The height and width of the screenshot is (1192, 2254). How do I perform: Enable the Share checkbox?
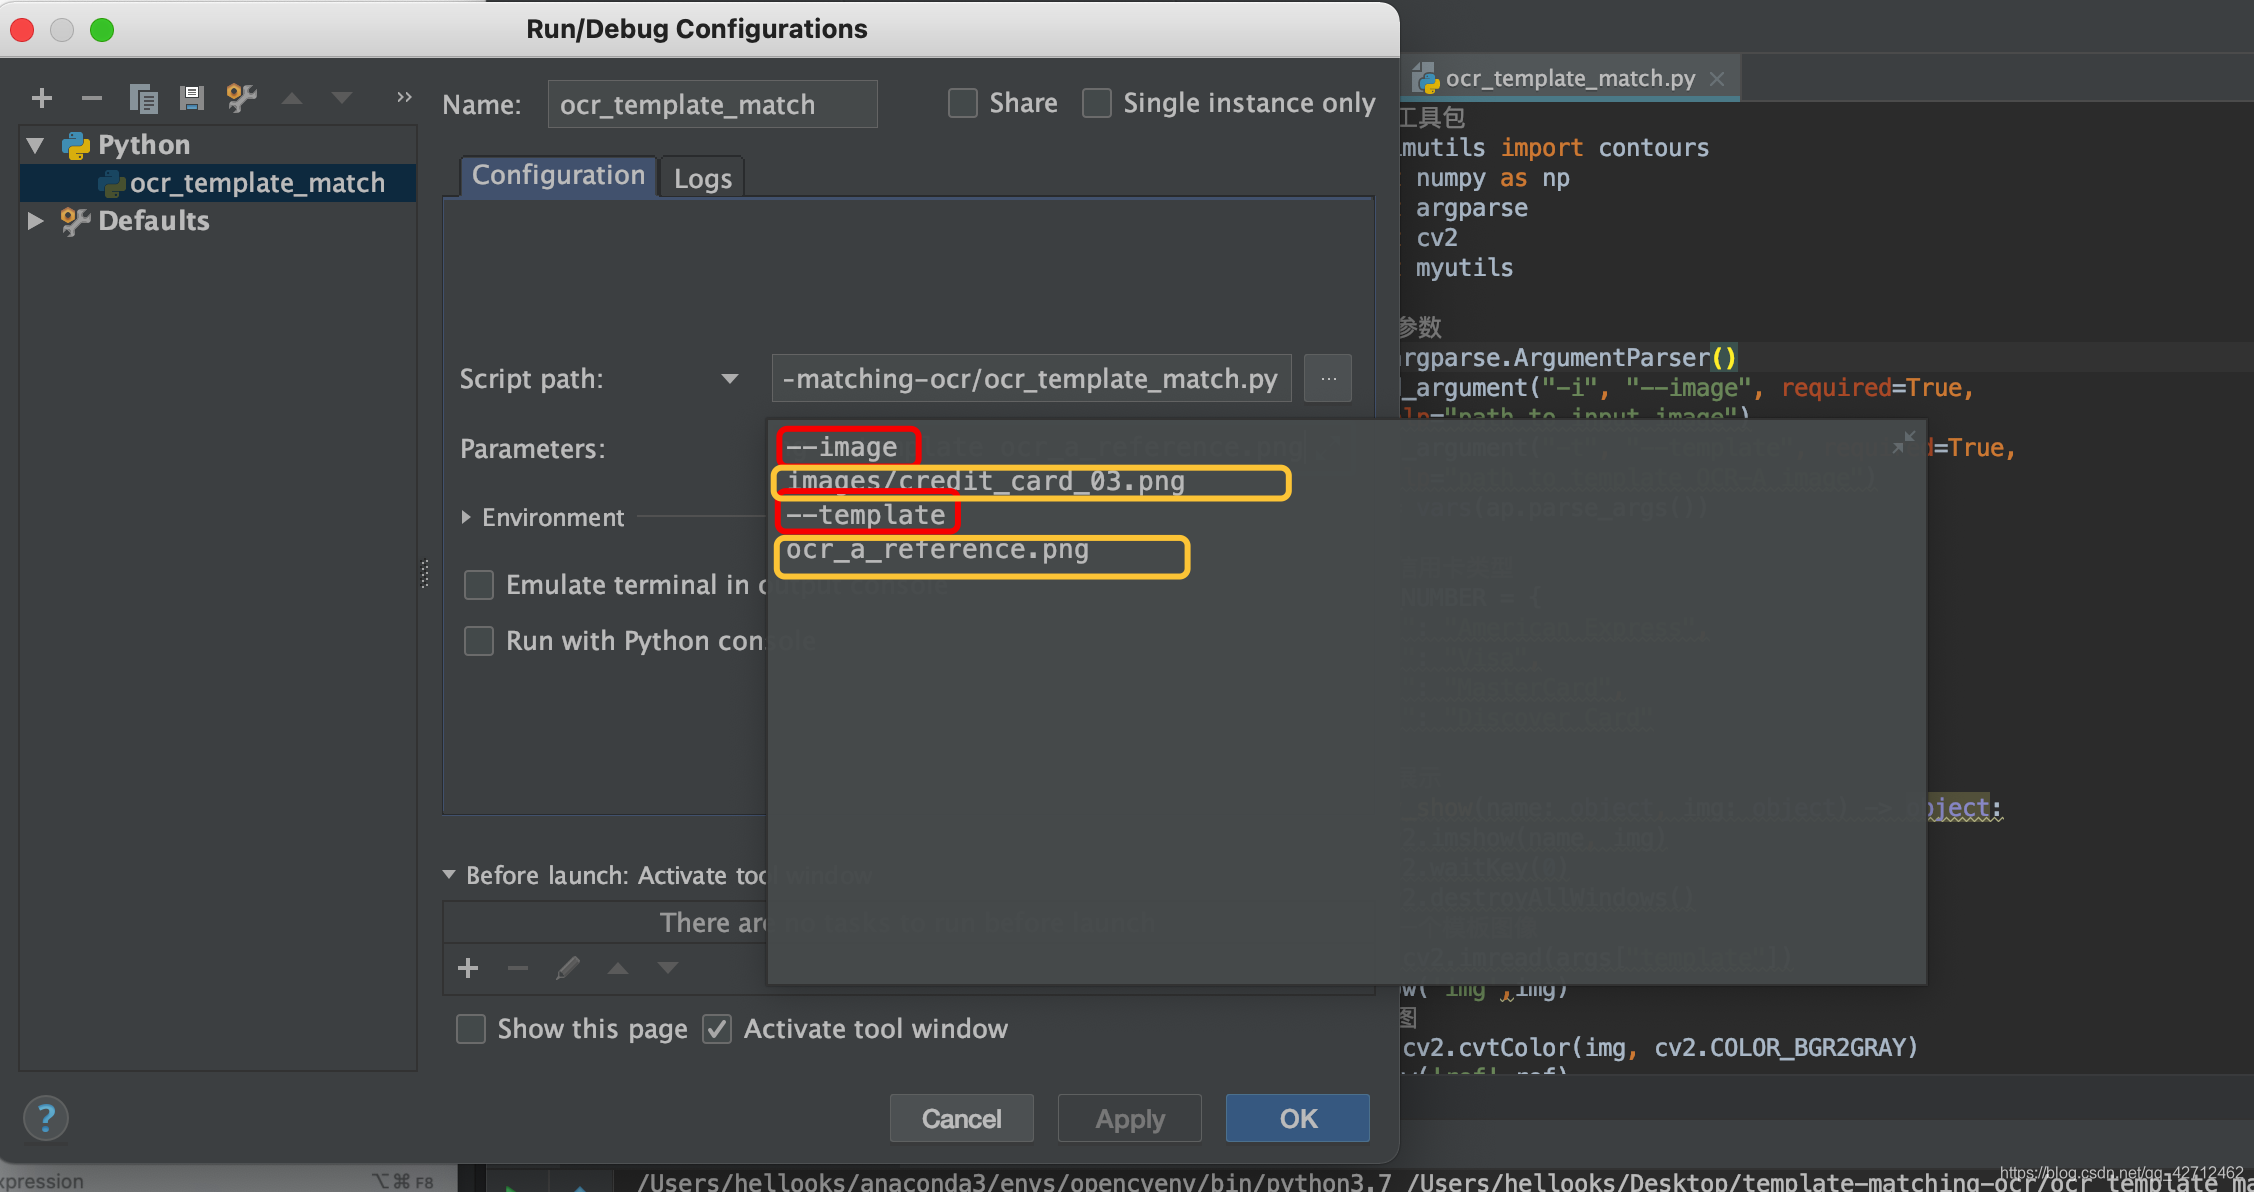pyautogui.click(x=962, y=102)
